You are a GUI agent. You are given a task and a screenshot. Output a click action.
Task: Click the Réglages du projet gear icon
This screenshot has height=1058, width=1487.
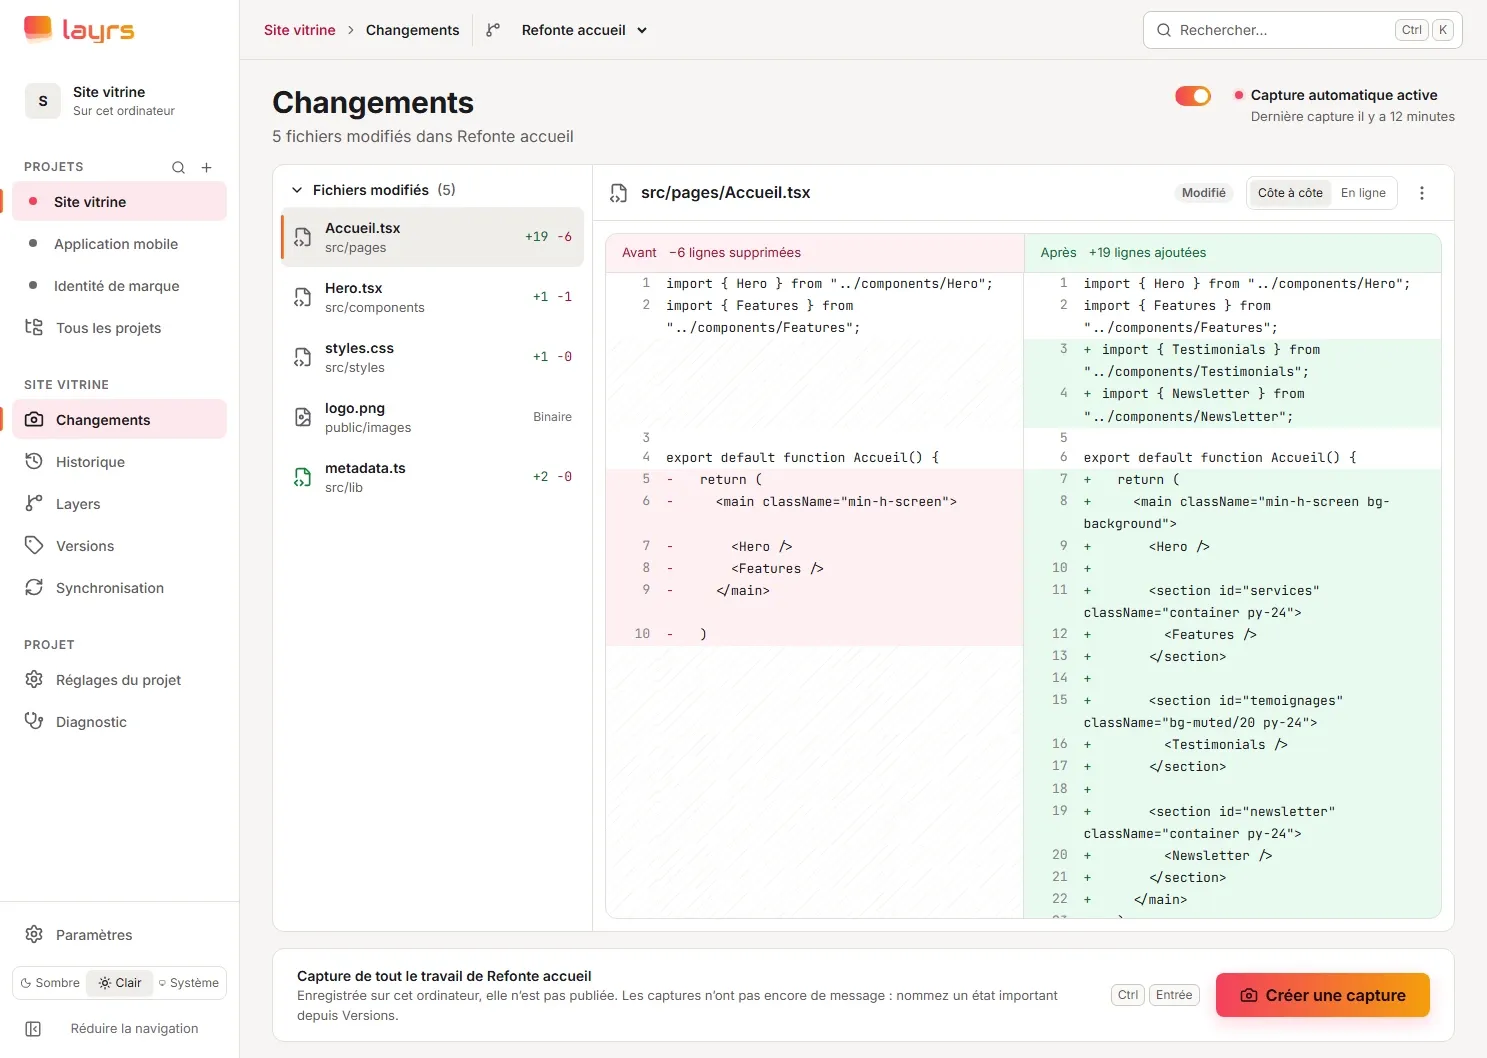[34, 679]
